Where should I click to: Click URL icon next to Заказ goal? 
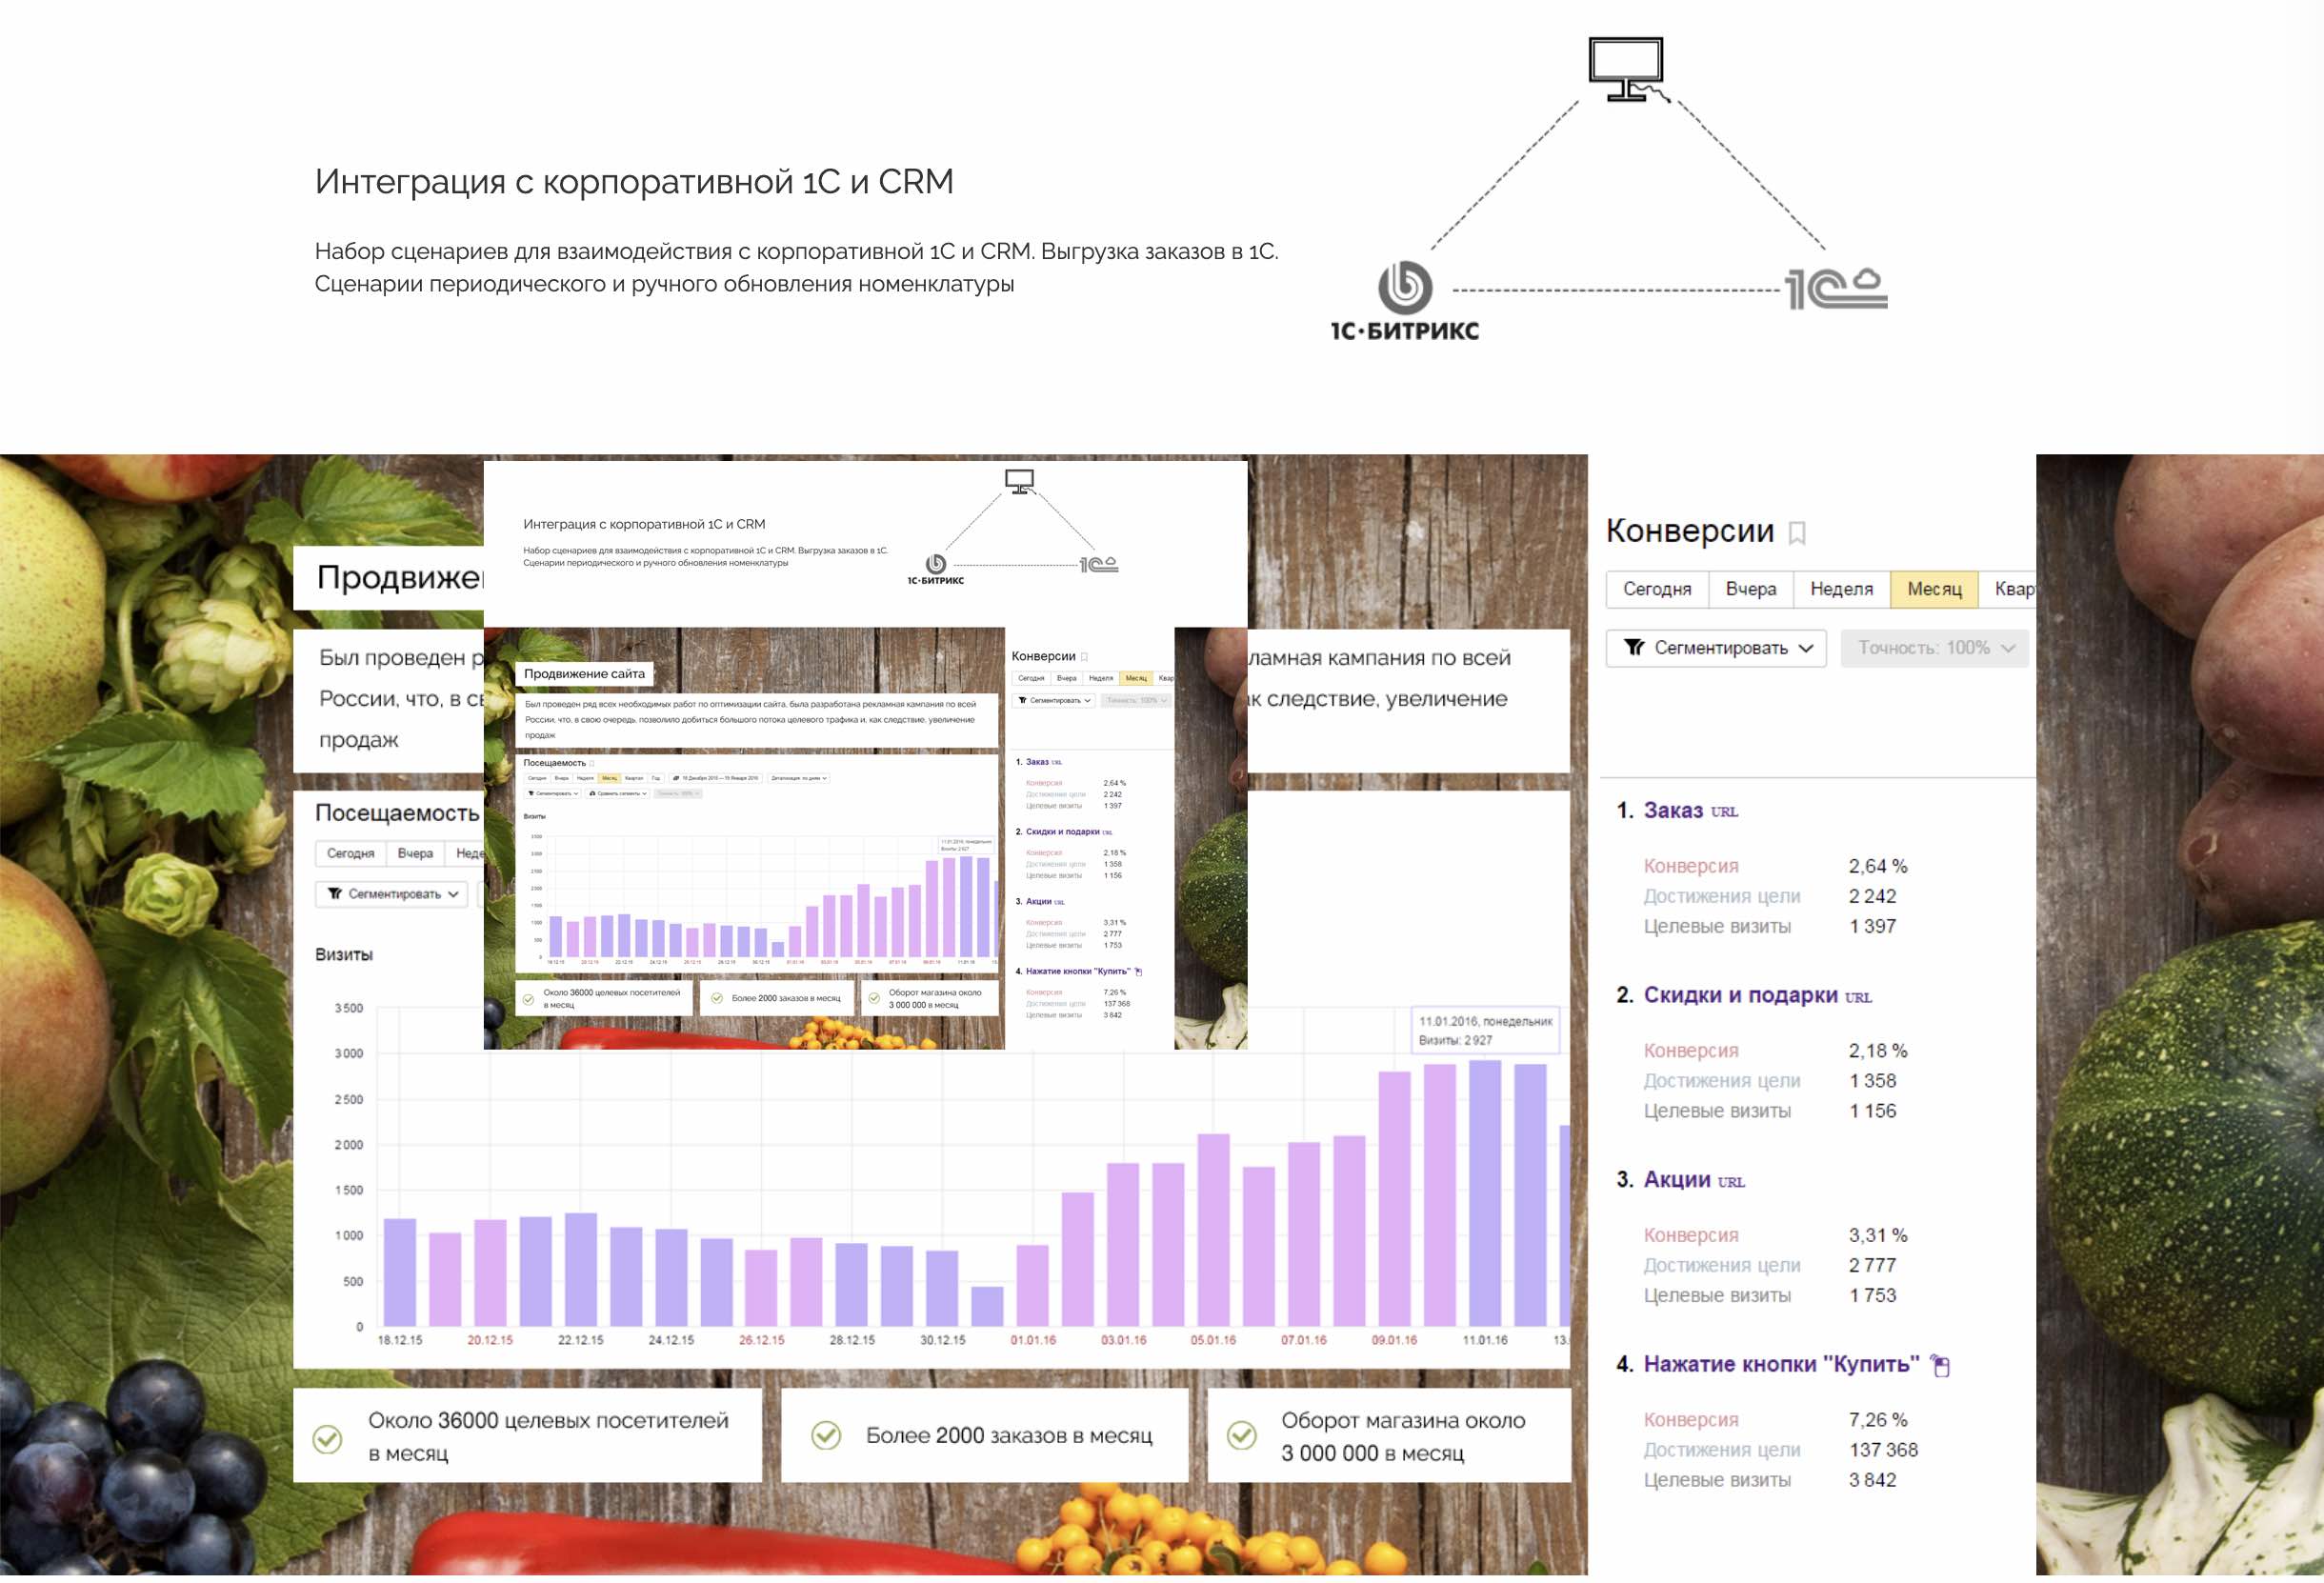pos(1724,812)
